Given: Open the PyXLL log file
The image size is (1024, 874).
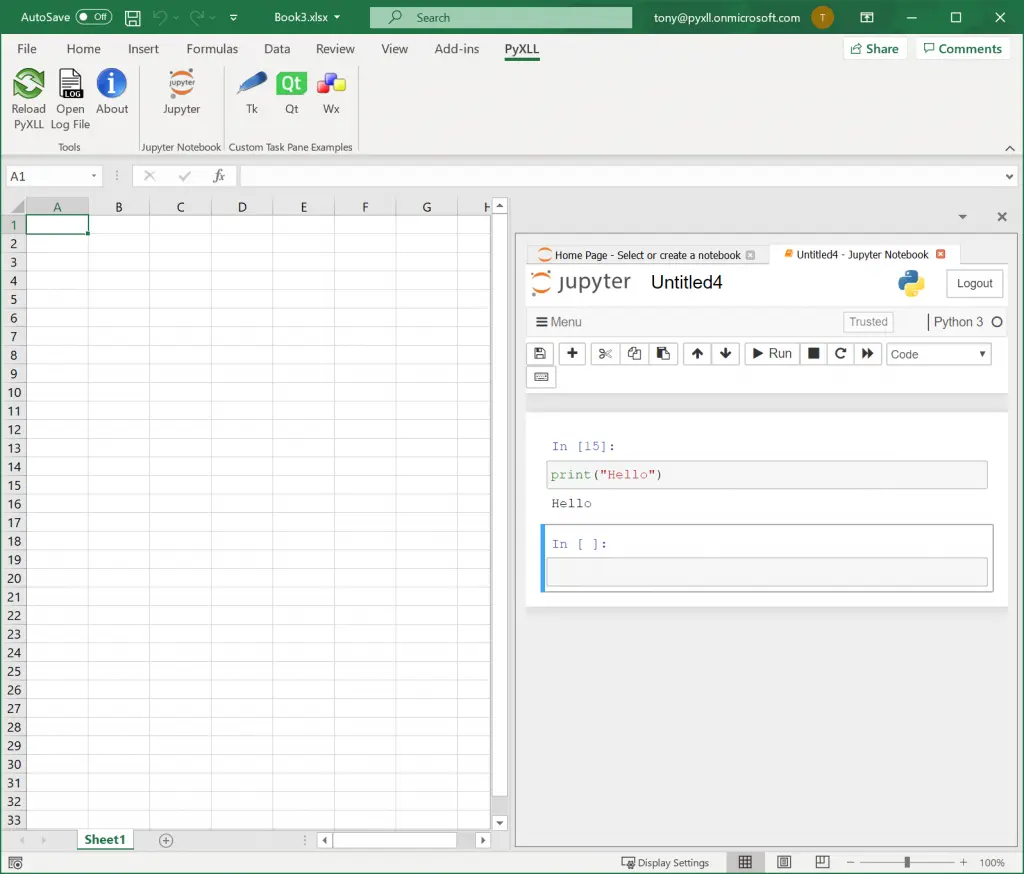Looking at the screenshot, I should [x=70, y=98].
